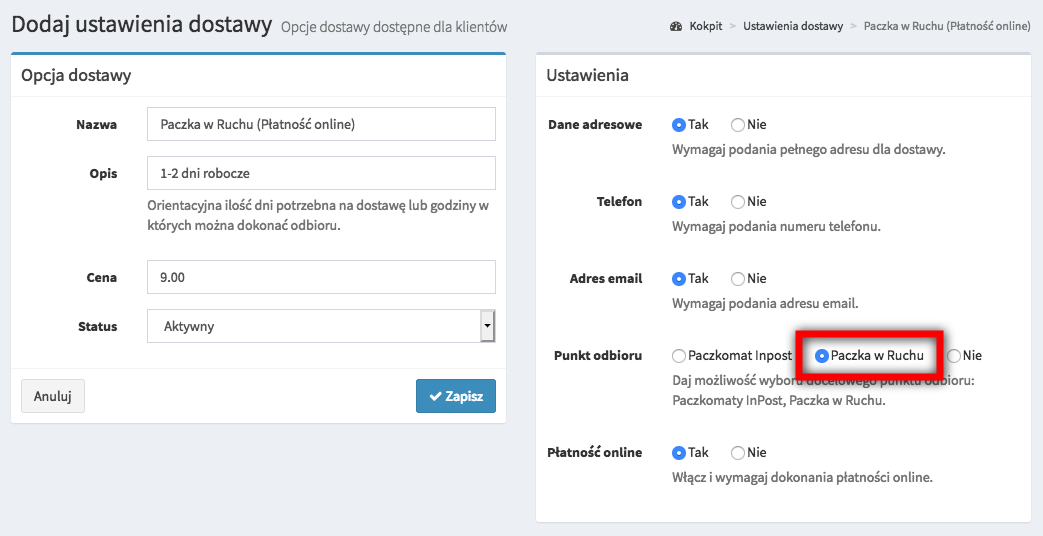Click the Dodaj ustawienia dostawy page title
1043x536 pixels.
pyautogui.click(x=142, y=25)
